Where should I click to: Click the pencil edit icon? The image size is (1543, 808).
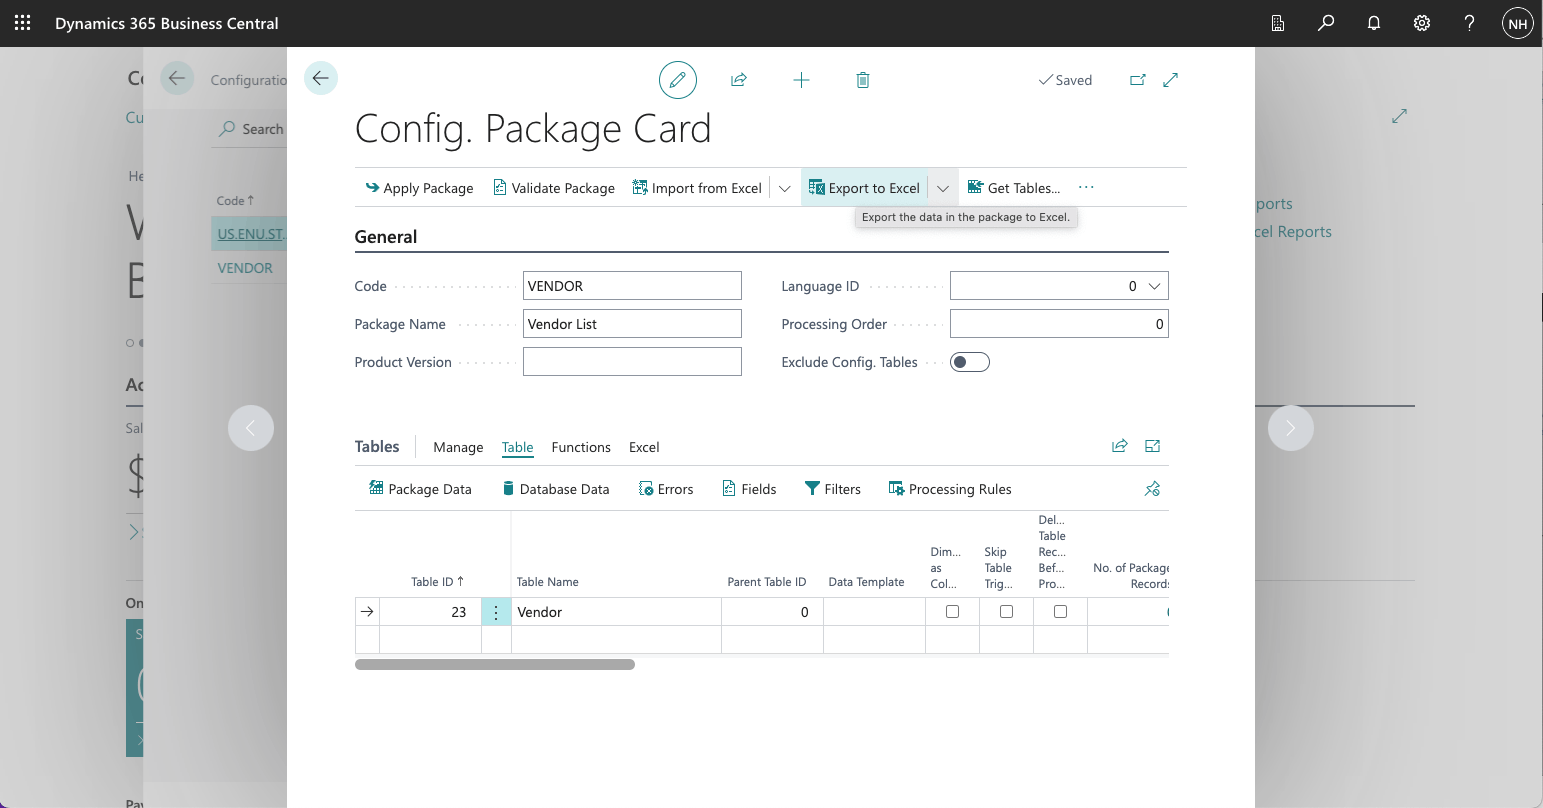pyautogui.click(x=677, y=80)
